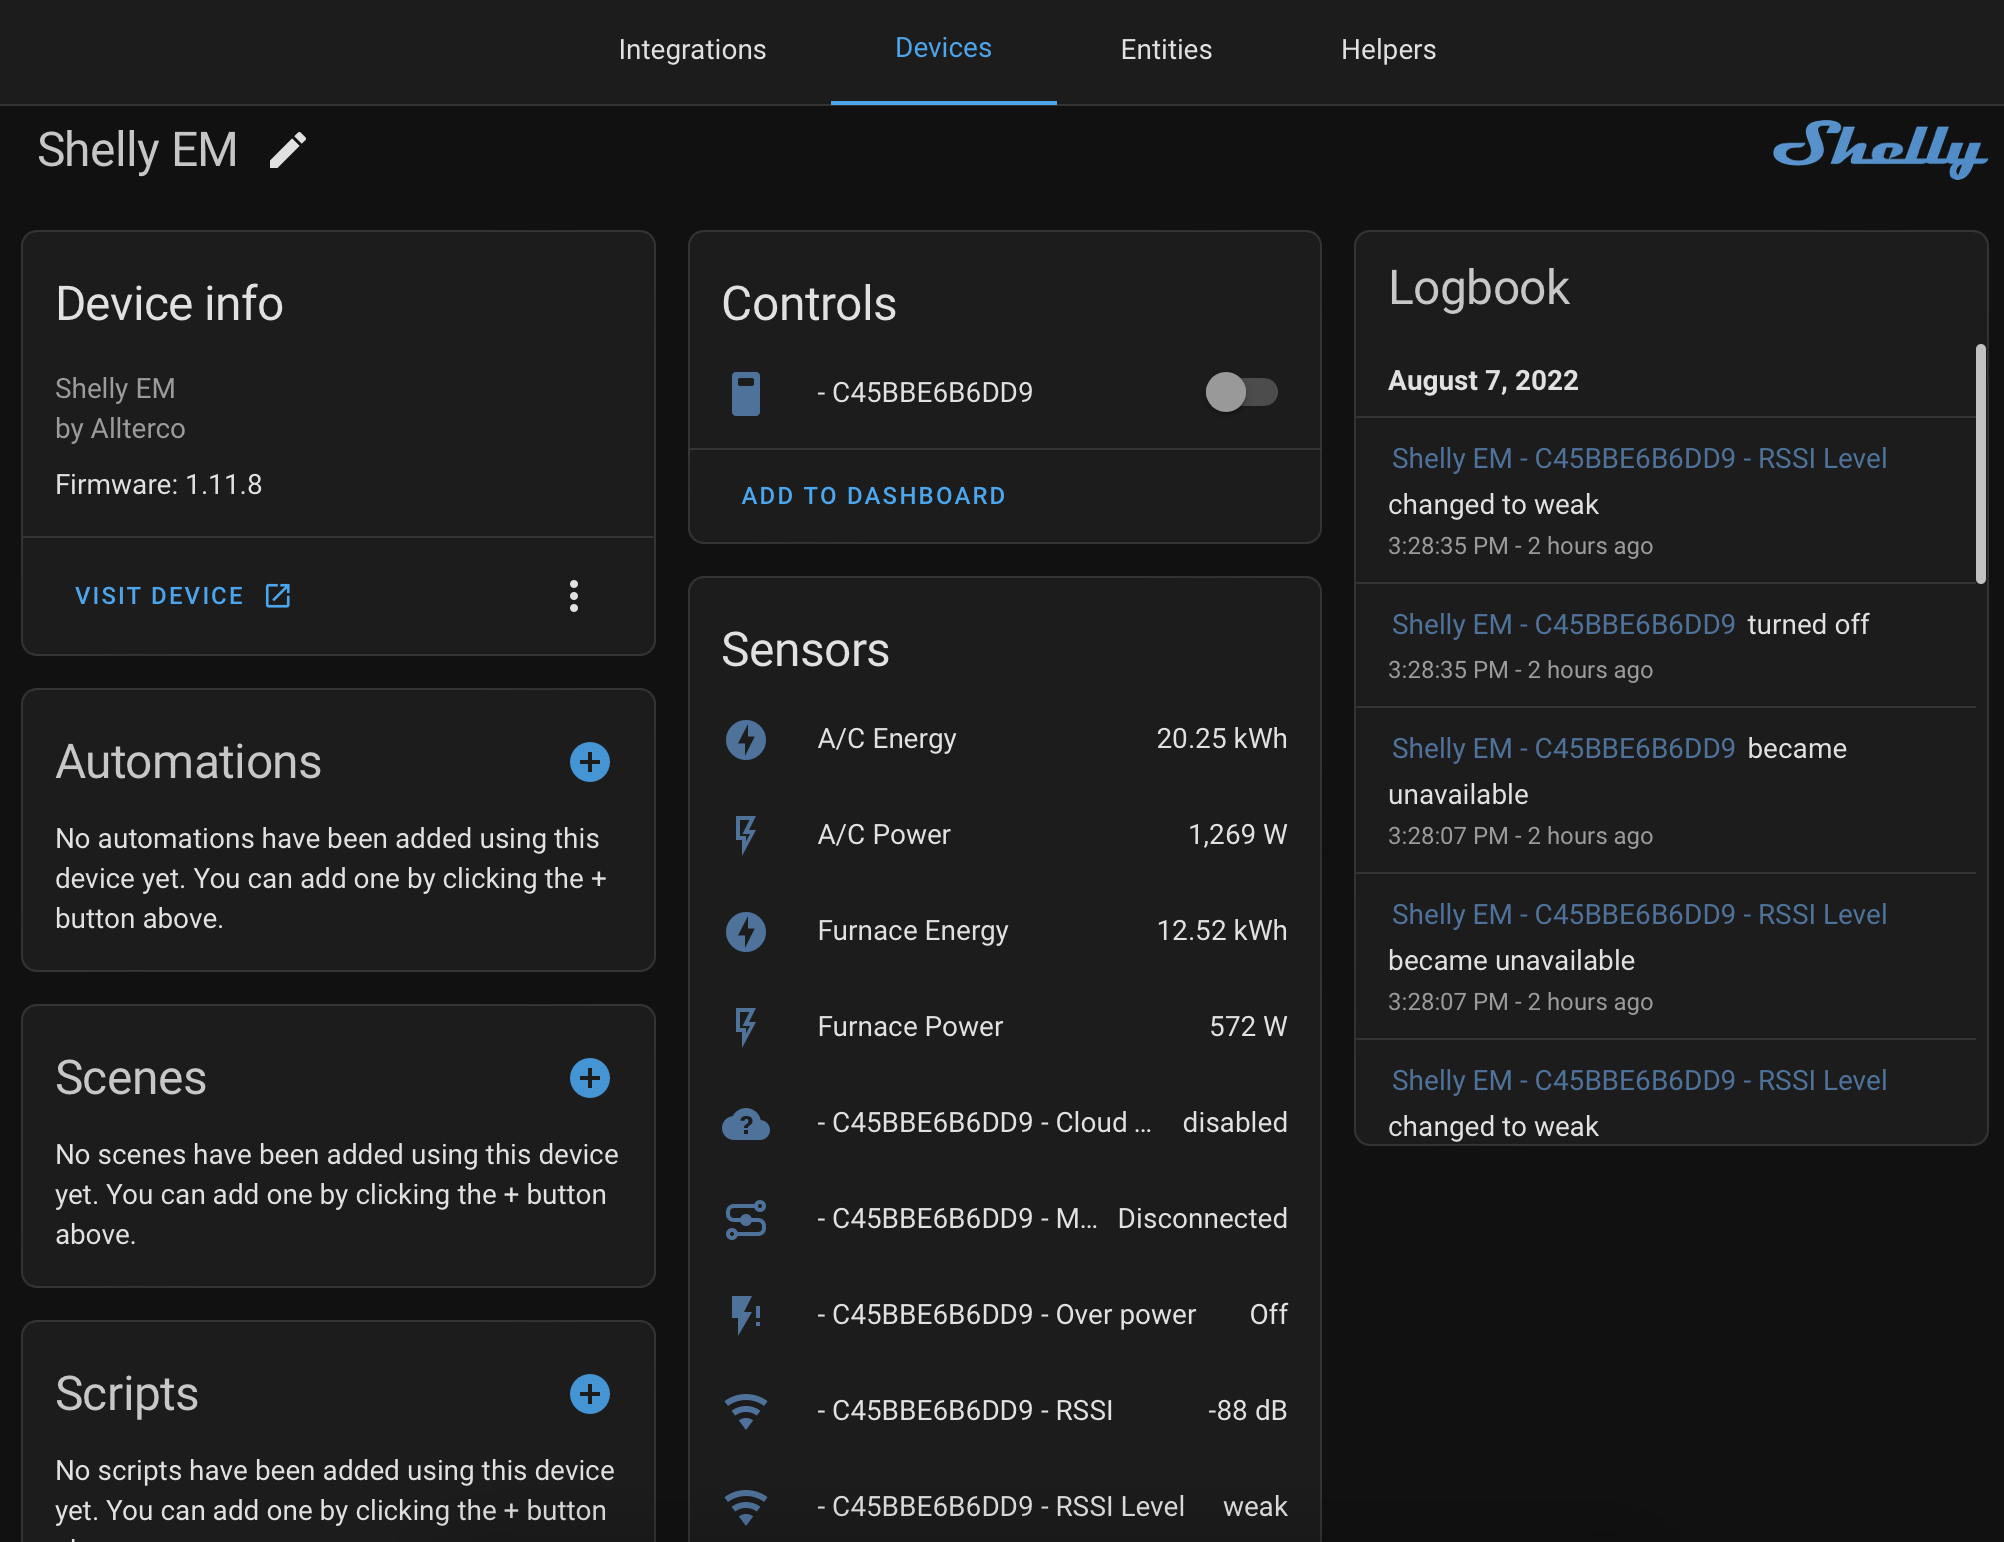2004x1542 pixels.
Task: Add a scene with the plus button
Action: 590,1078
